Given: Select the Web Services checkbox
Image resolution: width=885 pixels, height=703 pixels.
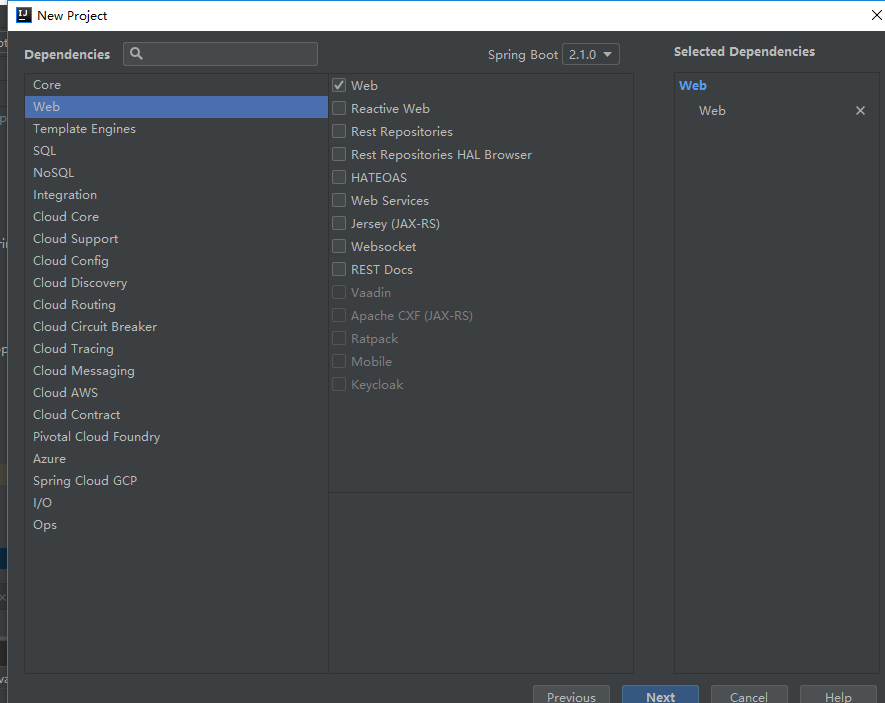Looking at the screenshot, I should tap(339, 200).
